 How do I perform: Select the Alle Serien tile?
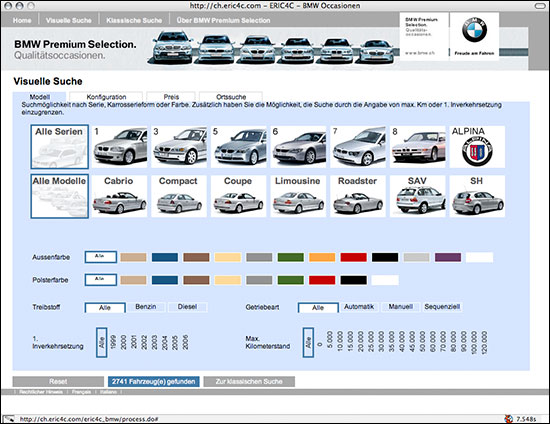[x=59, y=147]
